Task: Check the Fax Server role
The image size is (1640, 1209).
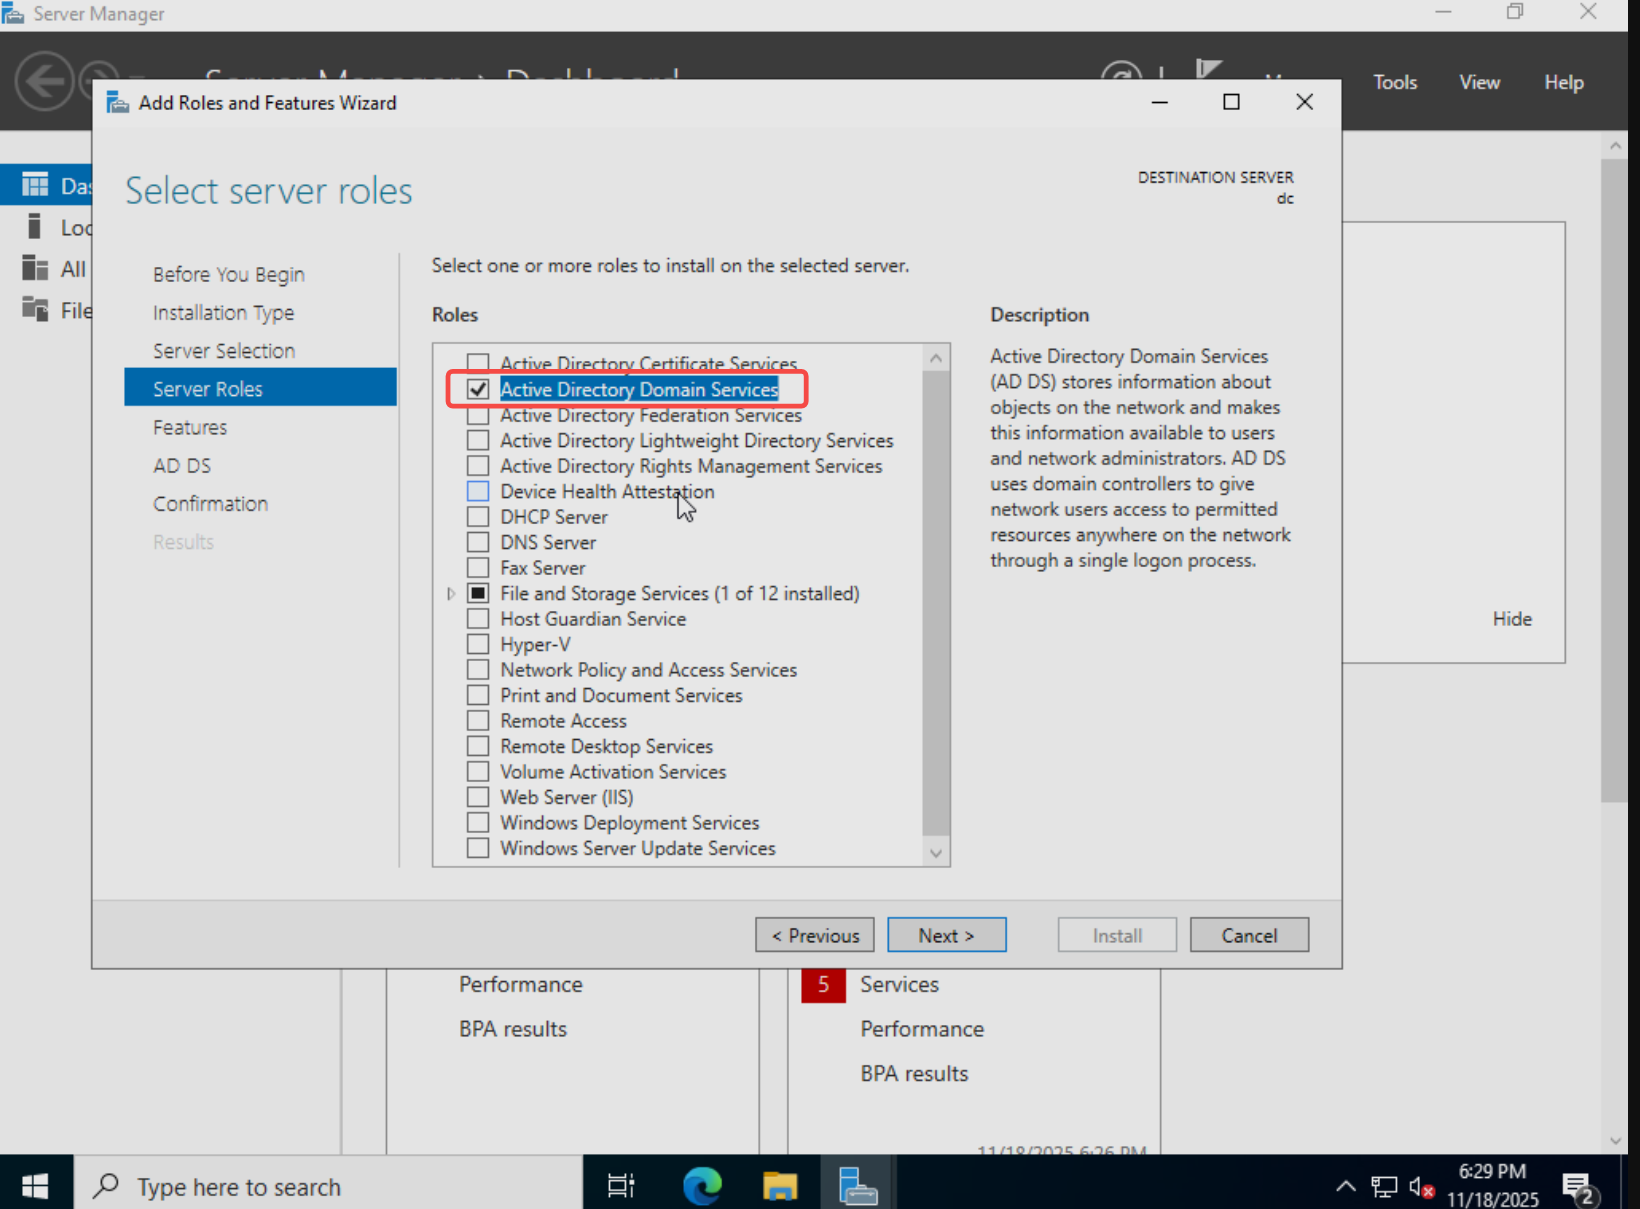Action: coord(478,567)
